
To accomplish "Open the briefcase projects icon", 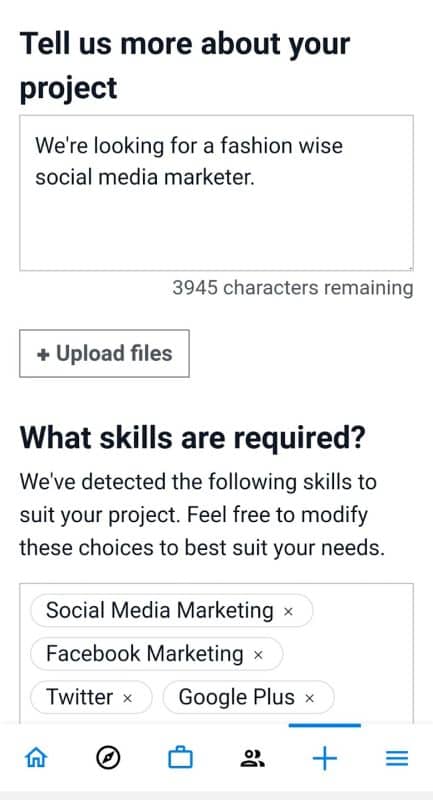I will coord(181,758).
